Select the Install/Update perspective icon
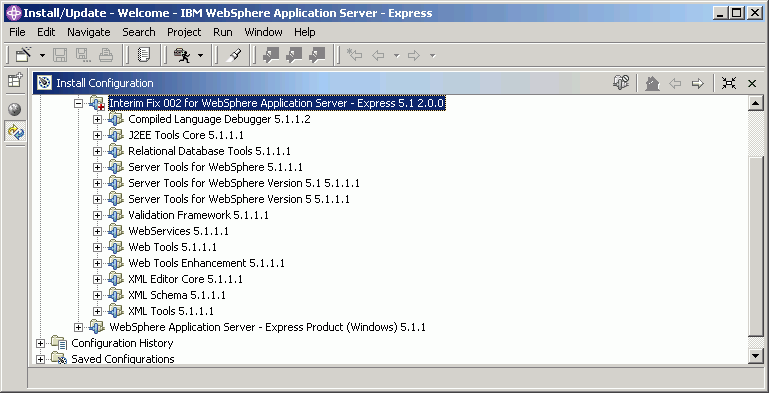 [16, 131]
